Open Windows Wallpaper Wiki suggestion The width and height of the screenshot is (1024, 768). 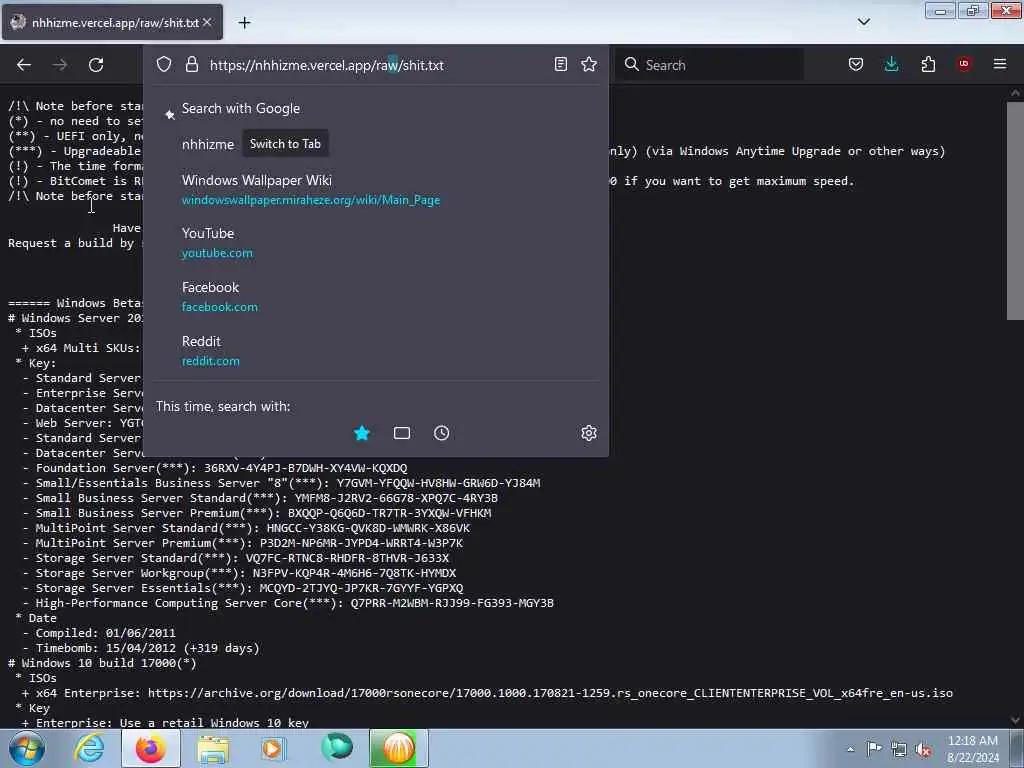[x=376, y=189]
